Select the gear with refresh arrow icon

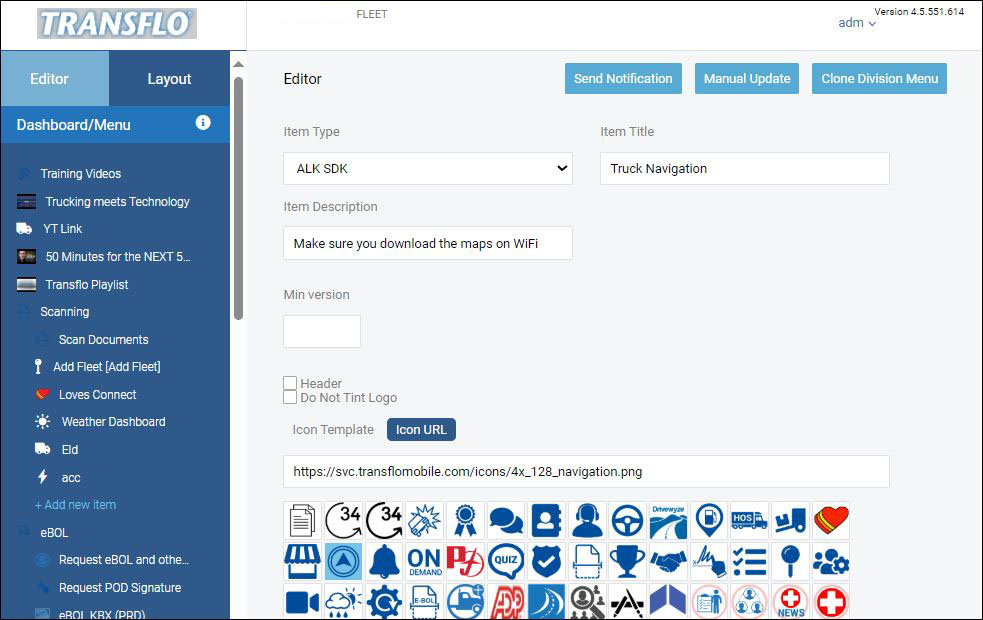(384, 601)
